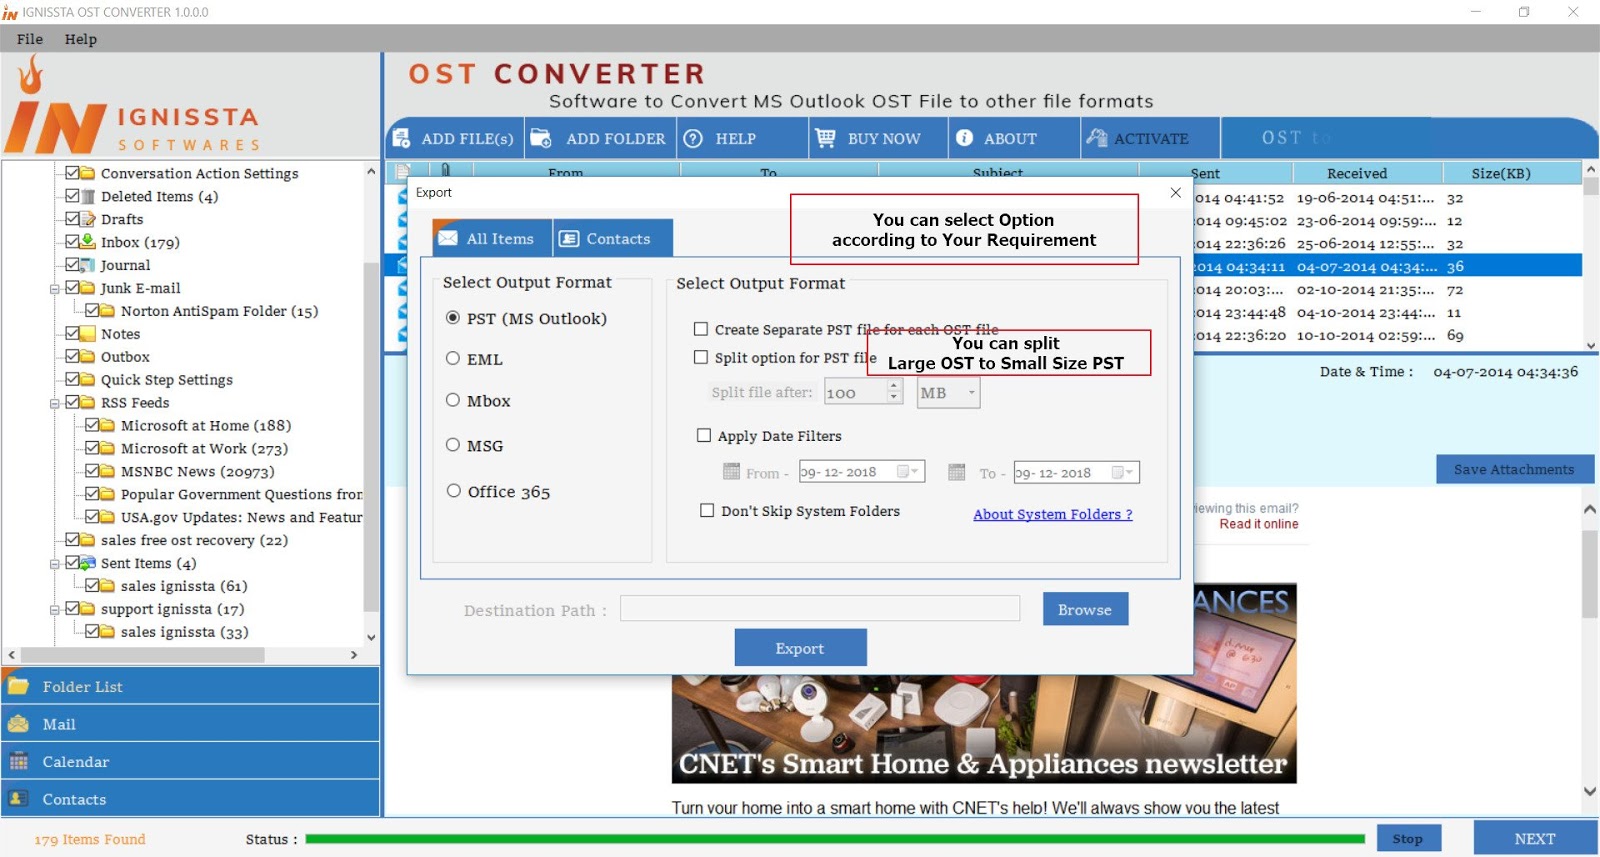Click the Stop button
This screenshot has width=1600, height=857.
(1408, 838)
